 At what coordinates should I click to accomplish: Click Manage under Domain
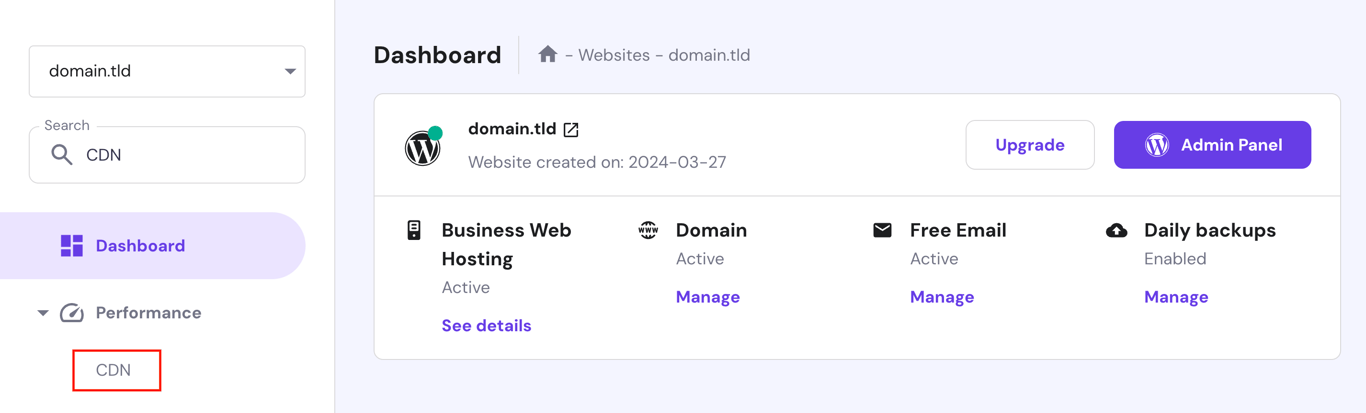pyautogui.click(x=708, y=297)
